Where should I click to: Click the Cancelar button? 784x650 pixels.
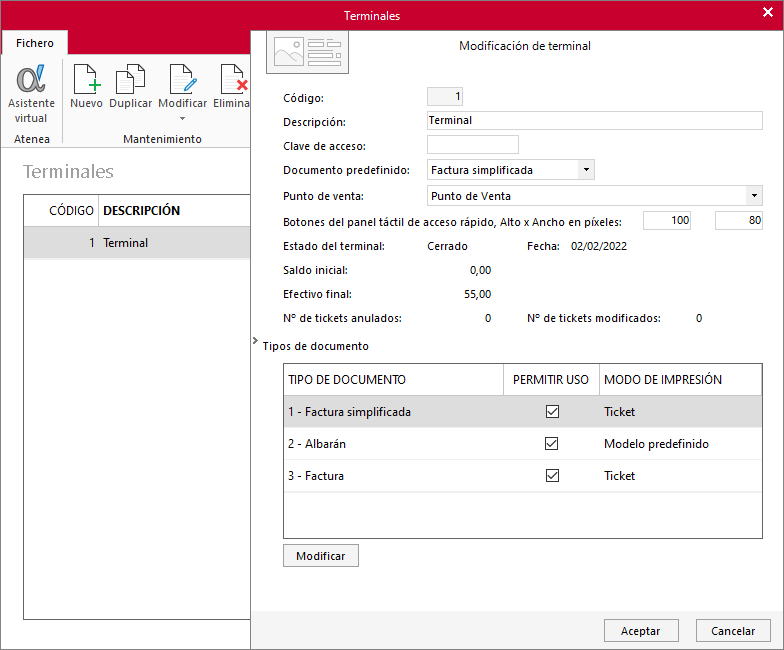tap(733, 631)
